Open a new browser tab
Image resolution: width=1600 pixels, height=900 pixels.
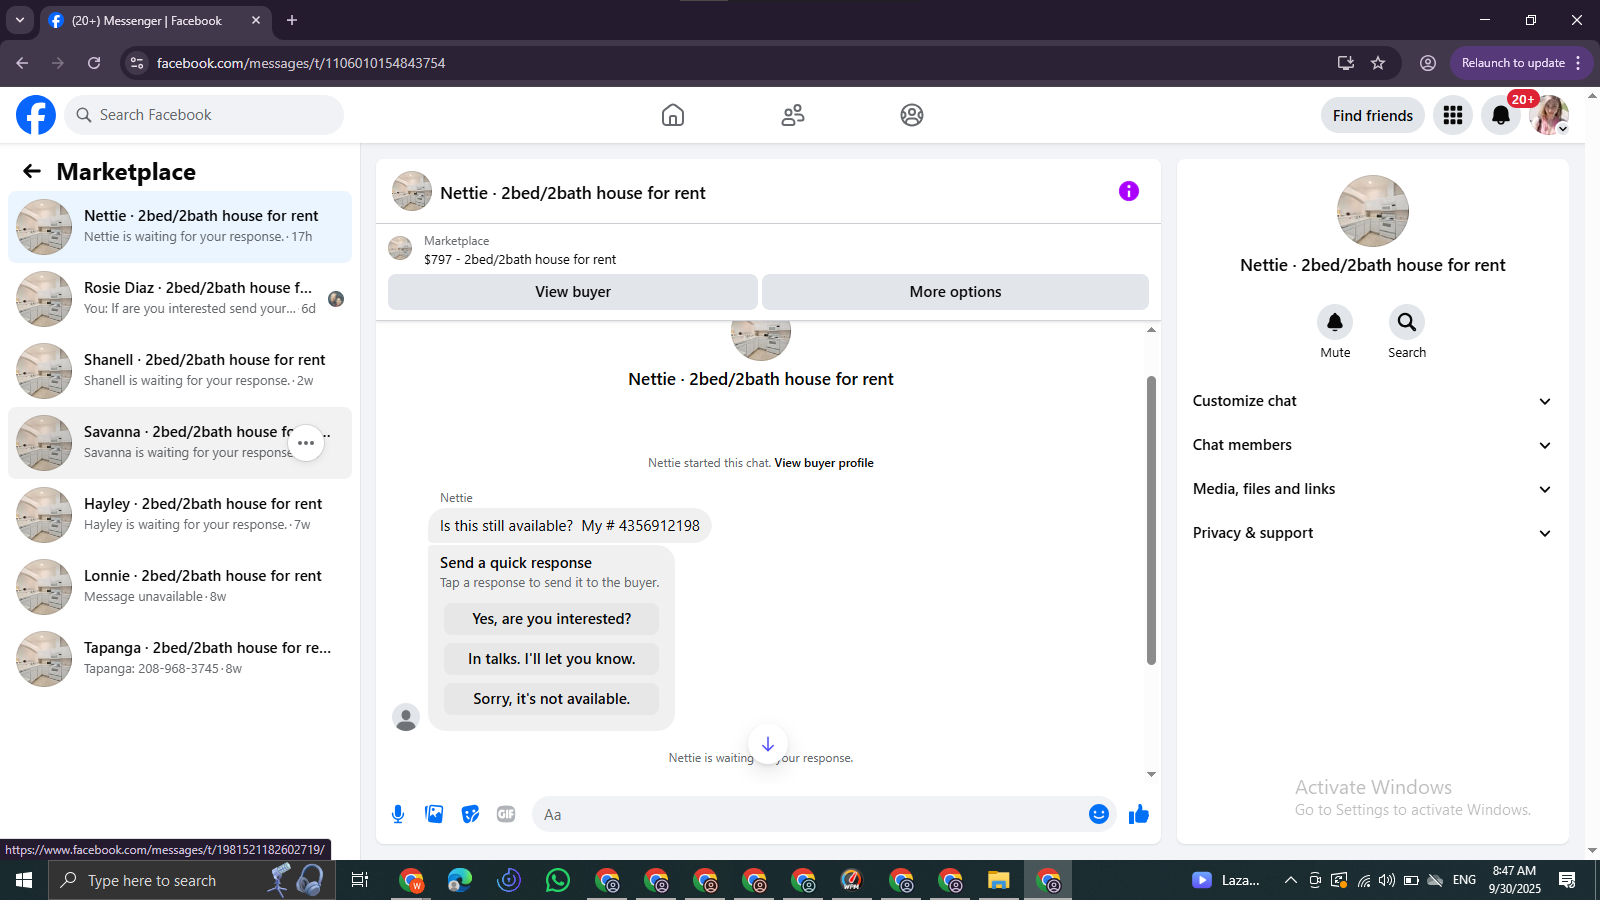292,20
